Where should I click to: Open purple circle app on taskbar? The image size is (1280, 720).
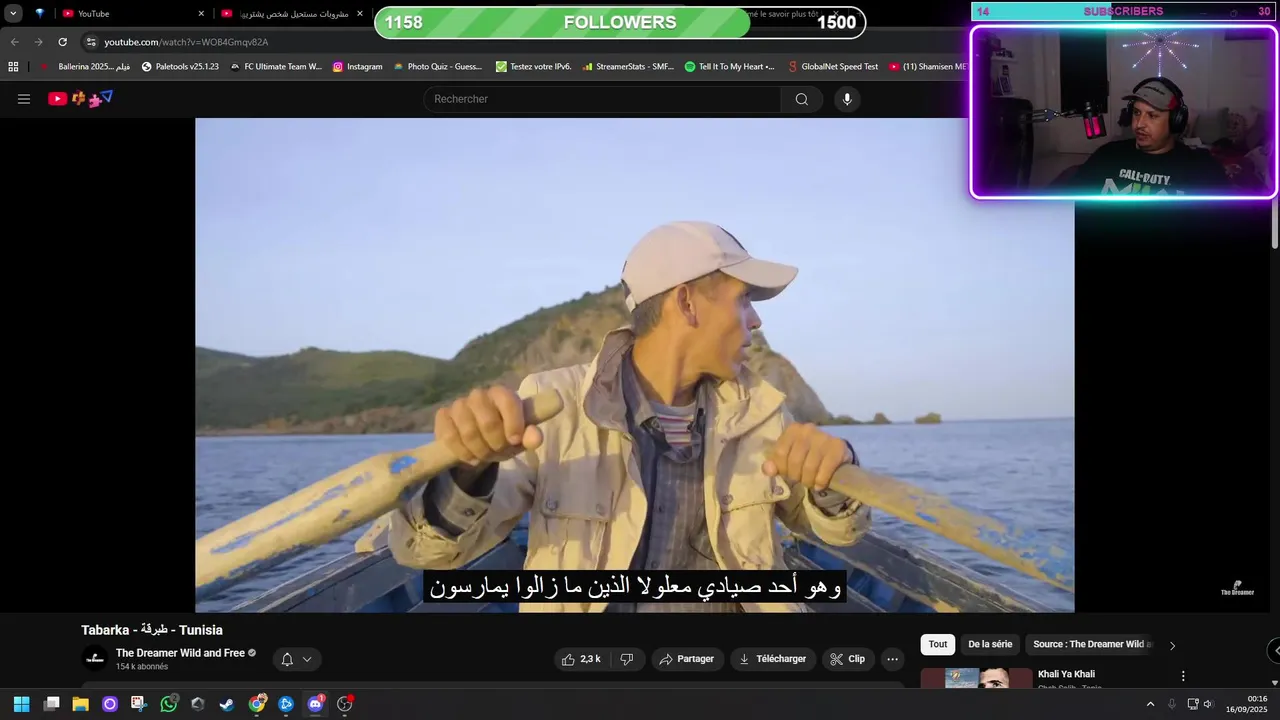coord(110,704)
